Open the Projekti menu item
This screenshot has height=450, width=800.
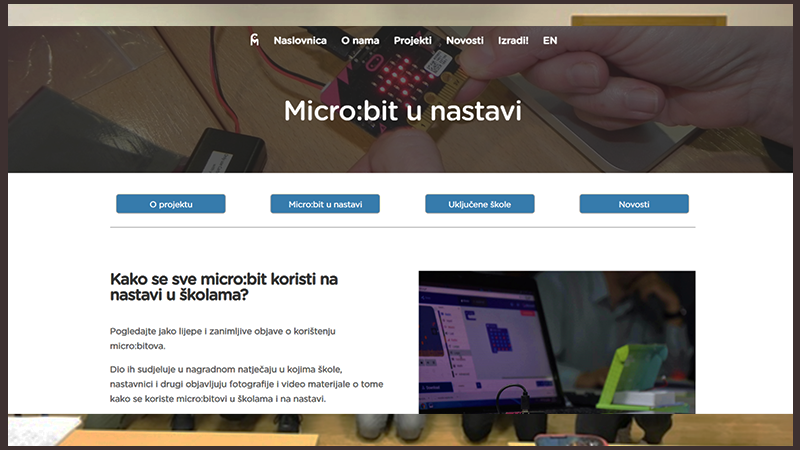click(412, 40)
